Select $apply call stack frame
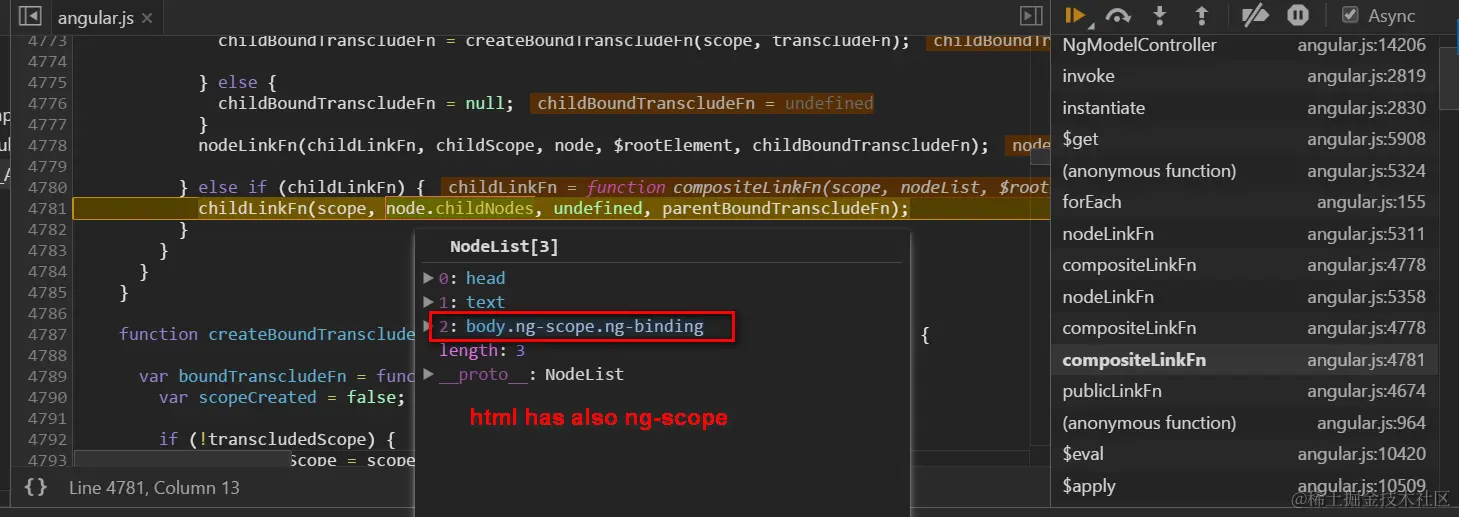 pyautogui.click(x=1244, y=486)
